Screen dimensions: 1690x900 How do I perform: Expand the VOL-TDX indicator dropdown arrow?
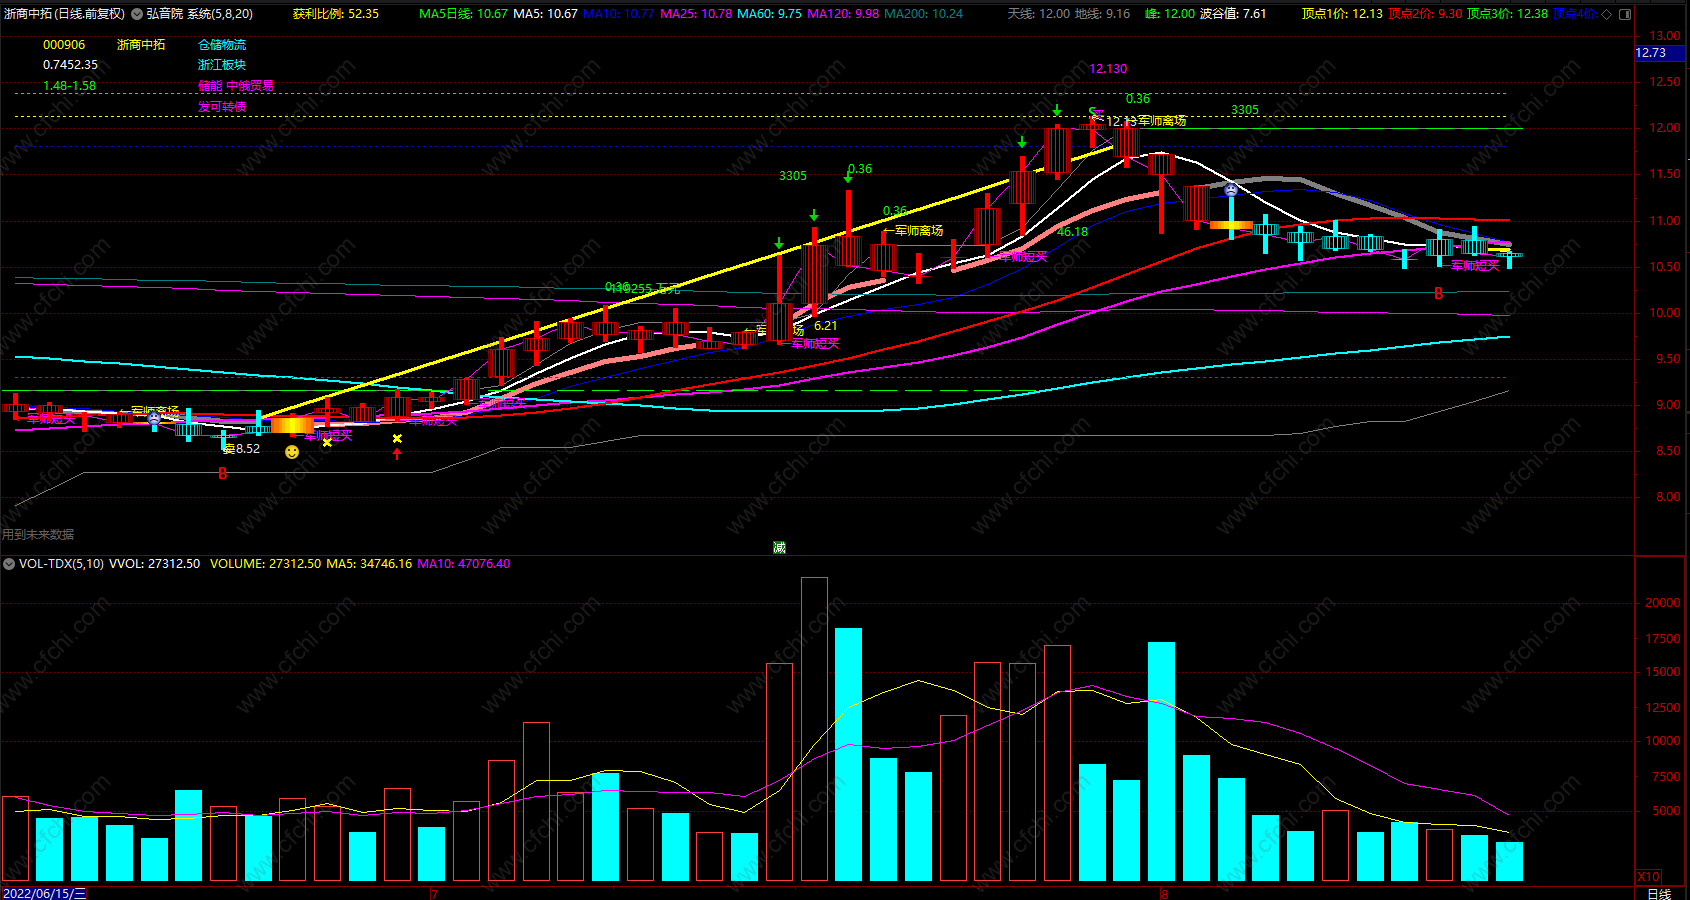coord(9,564)
